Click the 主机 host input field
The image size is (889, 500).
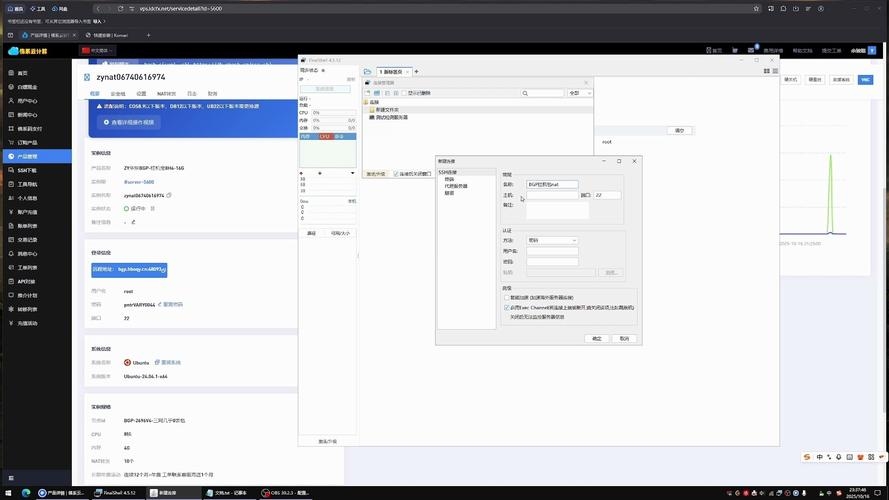(x=552, y=195)
